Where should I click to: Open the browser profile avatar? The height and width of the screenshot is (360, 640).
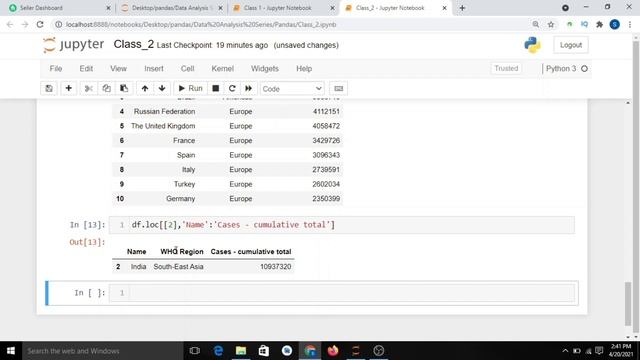pyautogui.click(x=615, y=24)
